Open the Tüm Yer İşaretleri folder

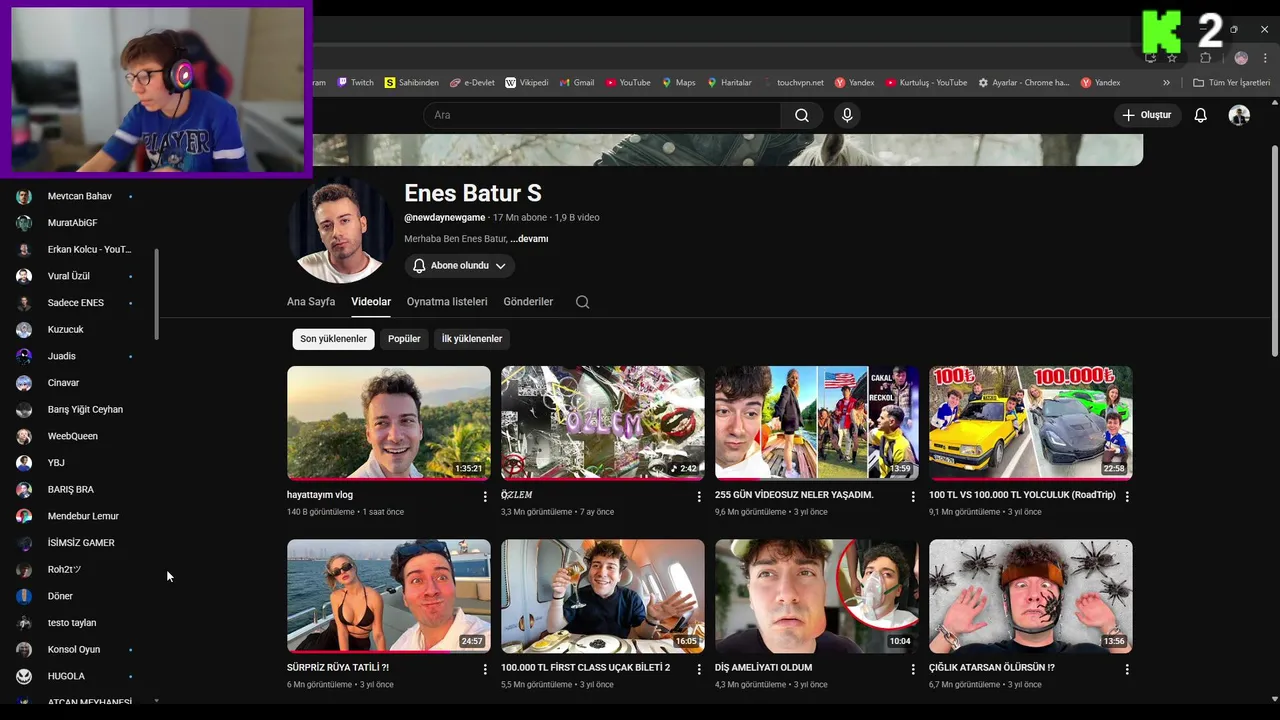(1231, 83)
